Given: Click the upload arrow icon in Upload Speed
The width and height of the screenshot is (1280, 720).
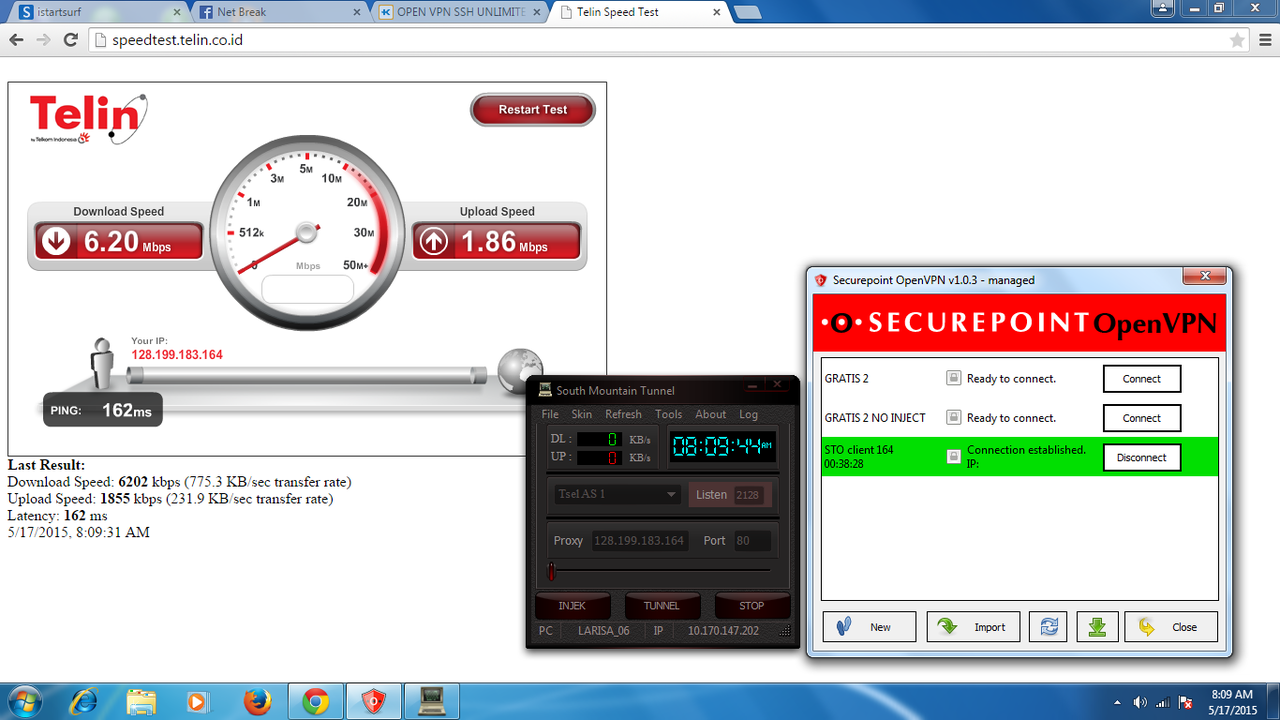Looking at the screenshot, I should pyautogui.click(x=433, y=242).
